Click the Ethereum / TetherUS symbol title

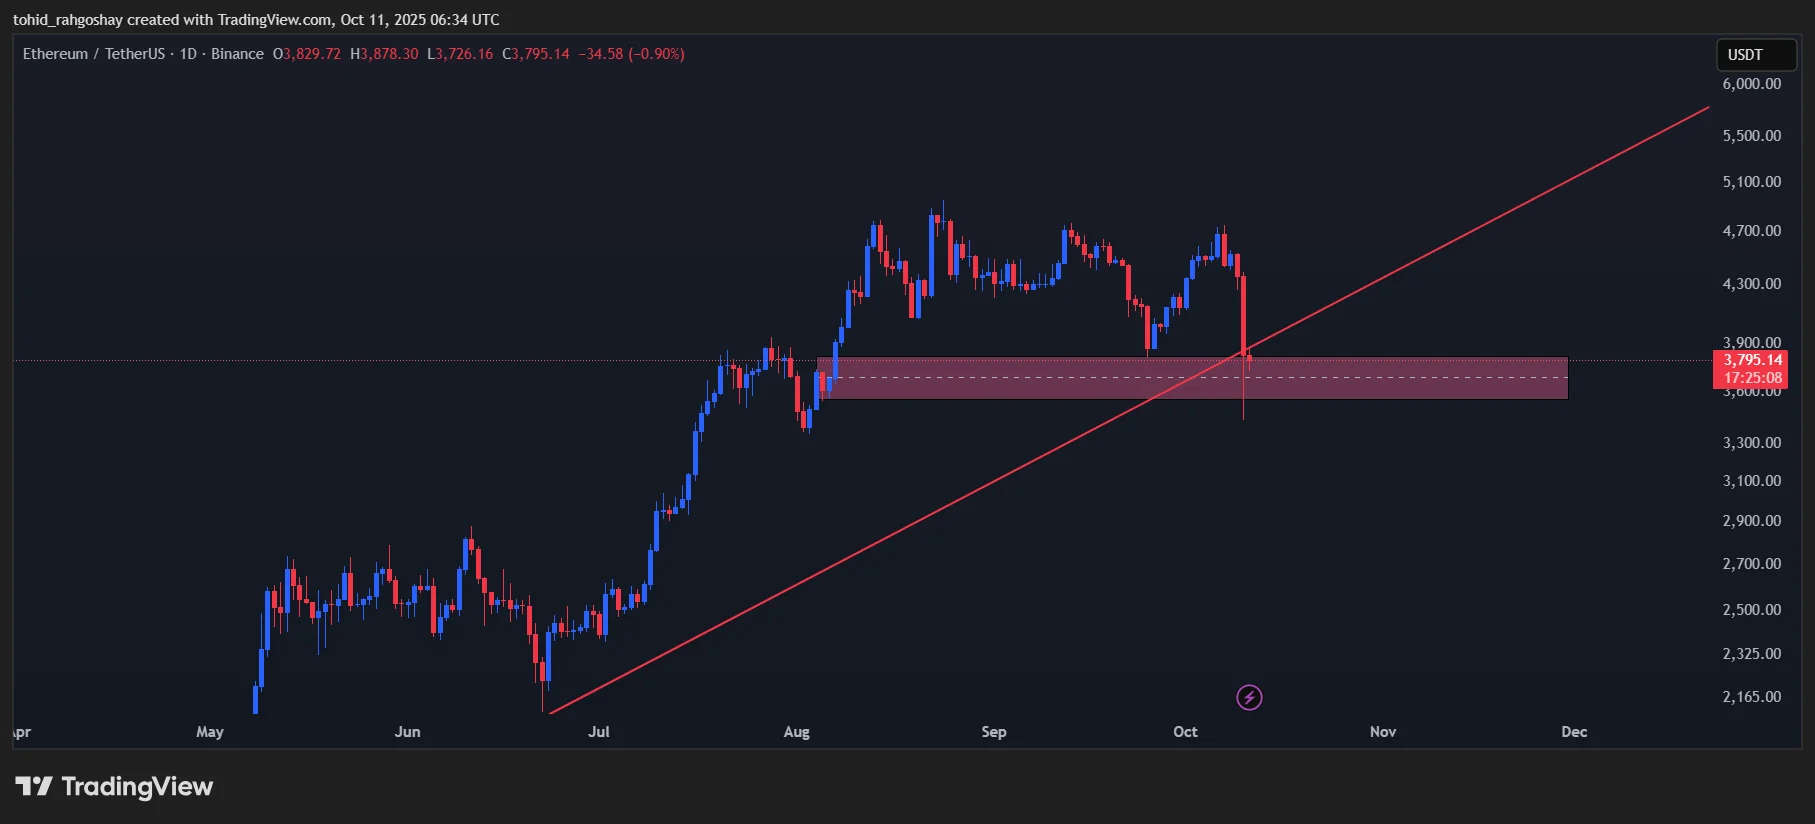coord(93,54)
